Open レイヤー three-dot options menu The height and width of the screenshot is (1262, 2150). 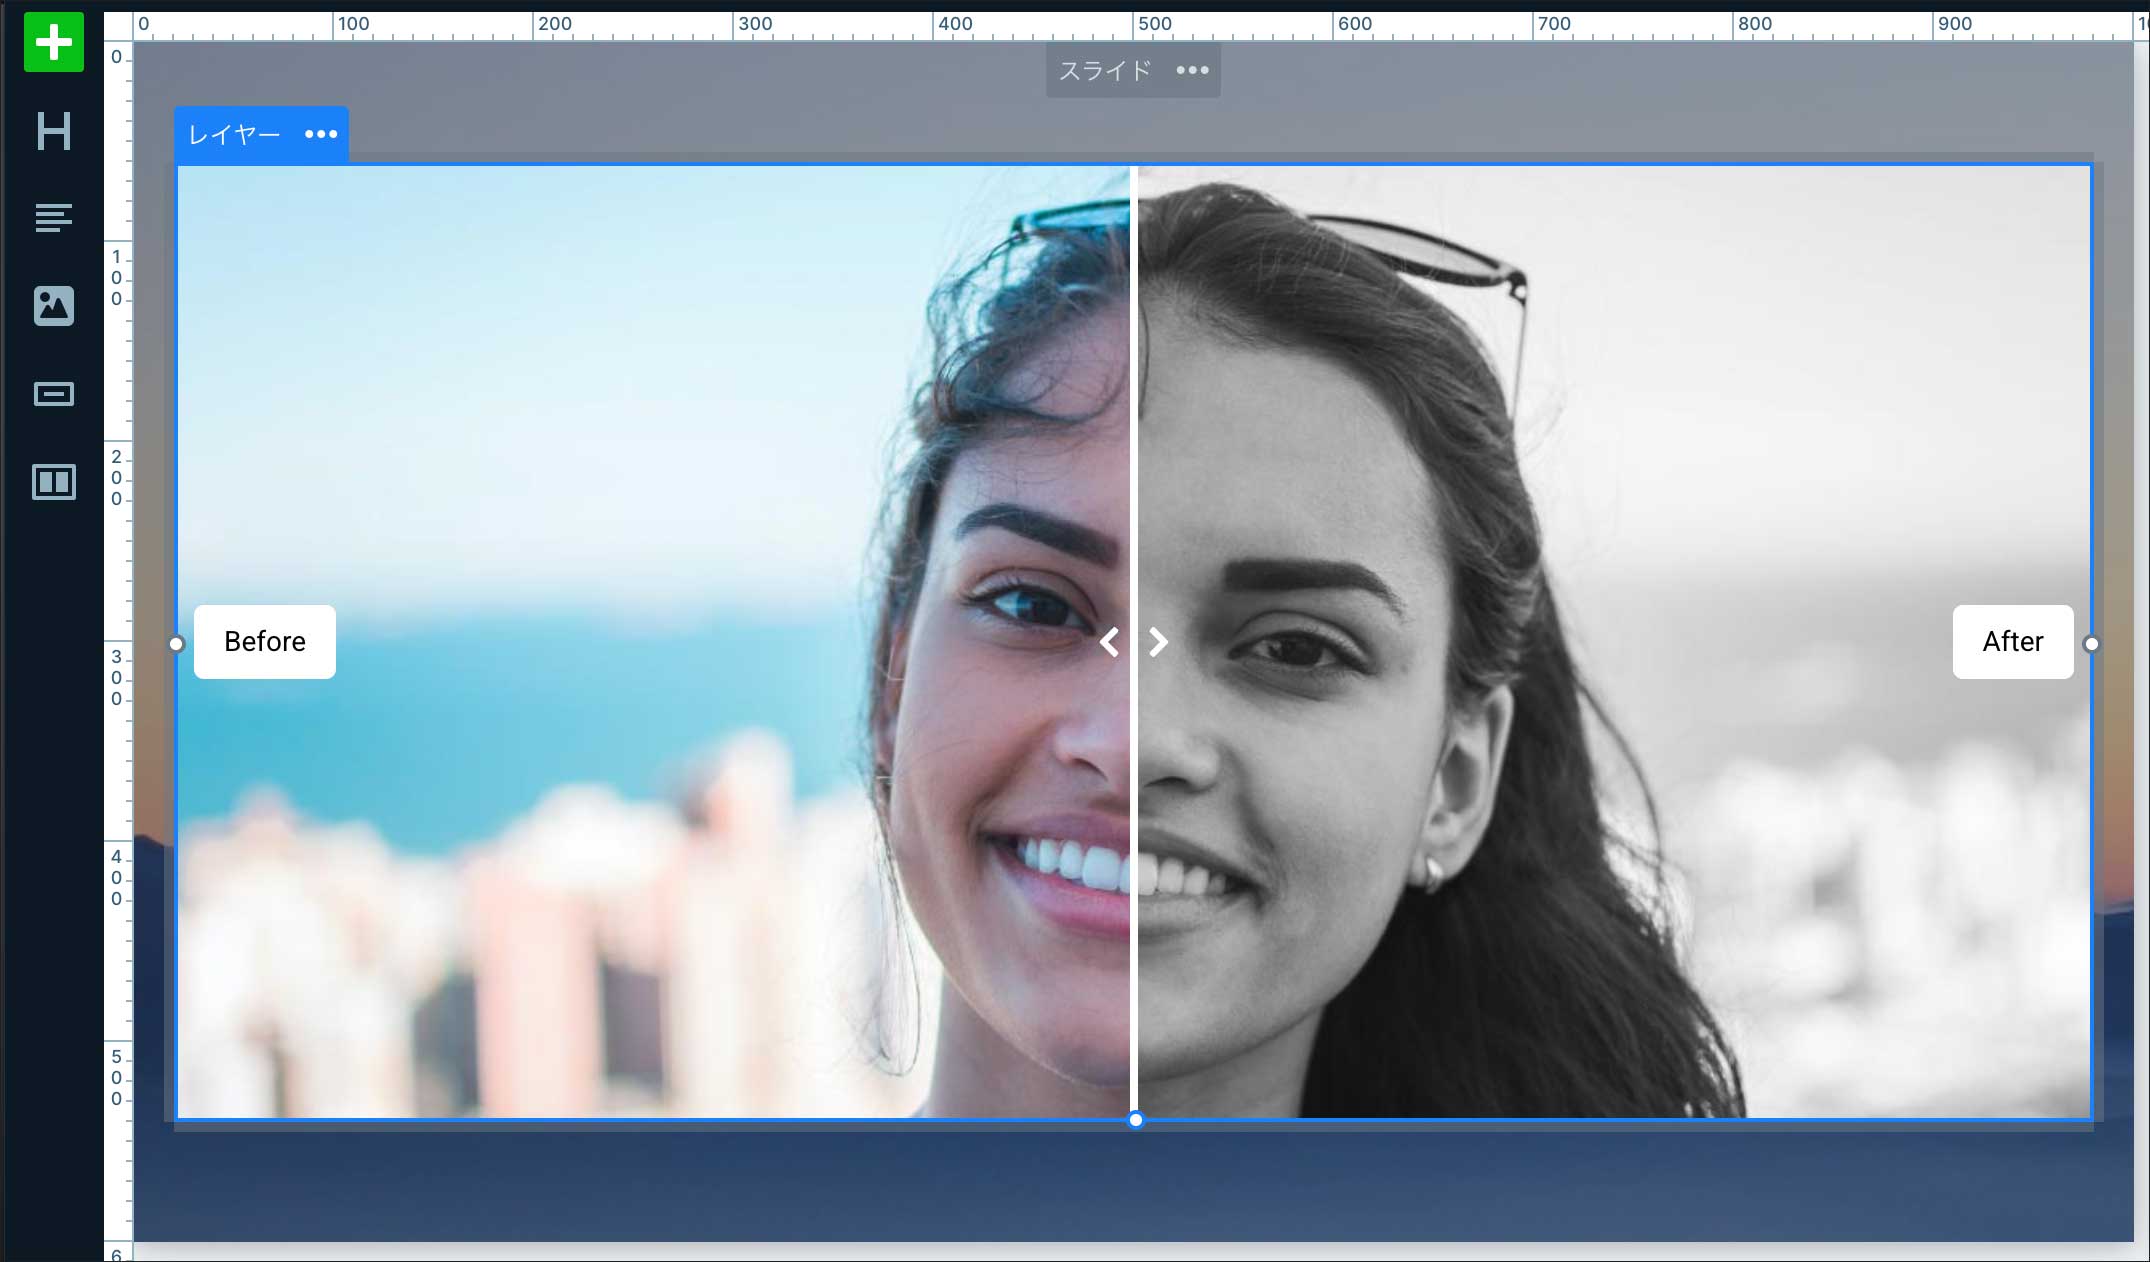coord(321,134)
